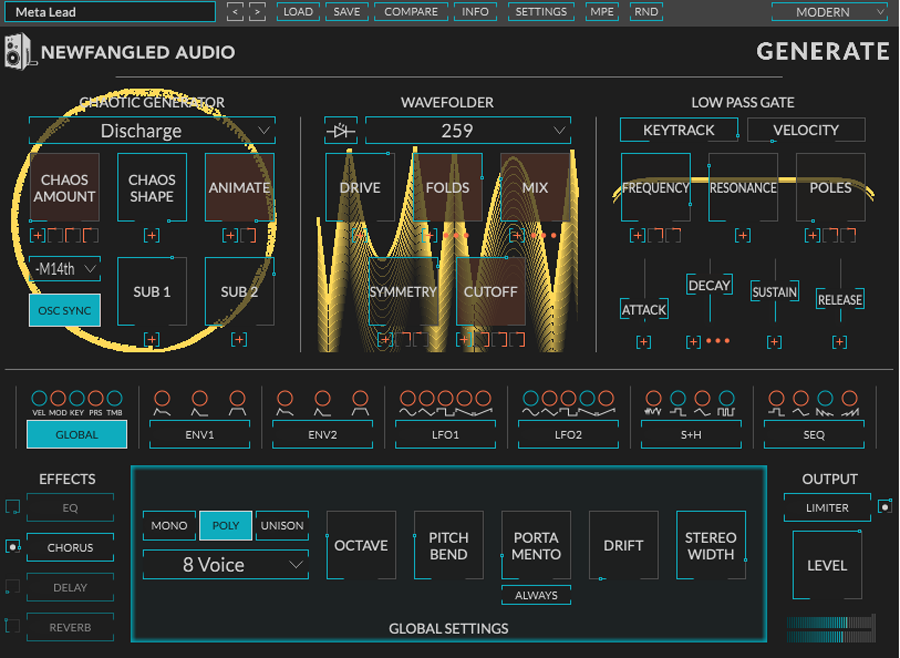Click the first LFO2 sine output circle
Screen dimensions: 900x658
(x=531, y=398)
